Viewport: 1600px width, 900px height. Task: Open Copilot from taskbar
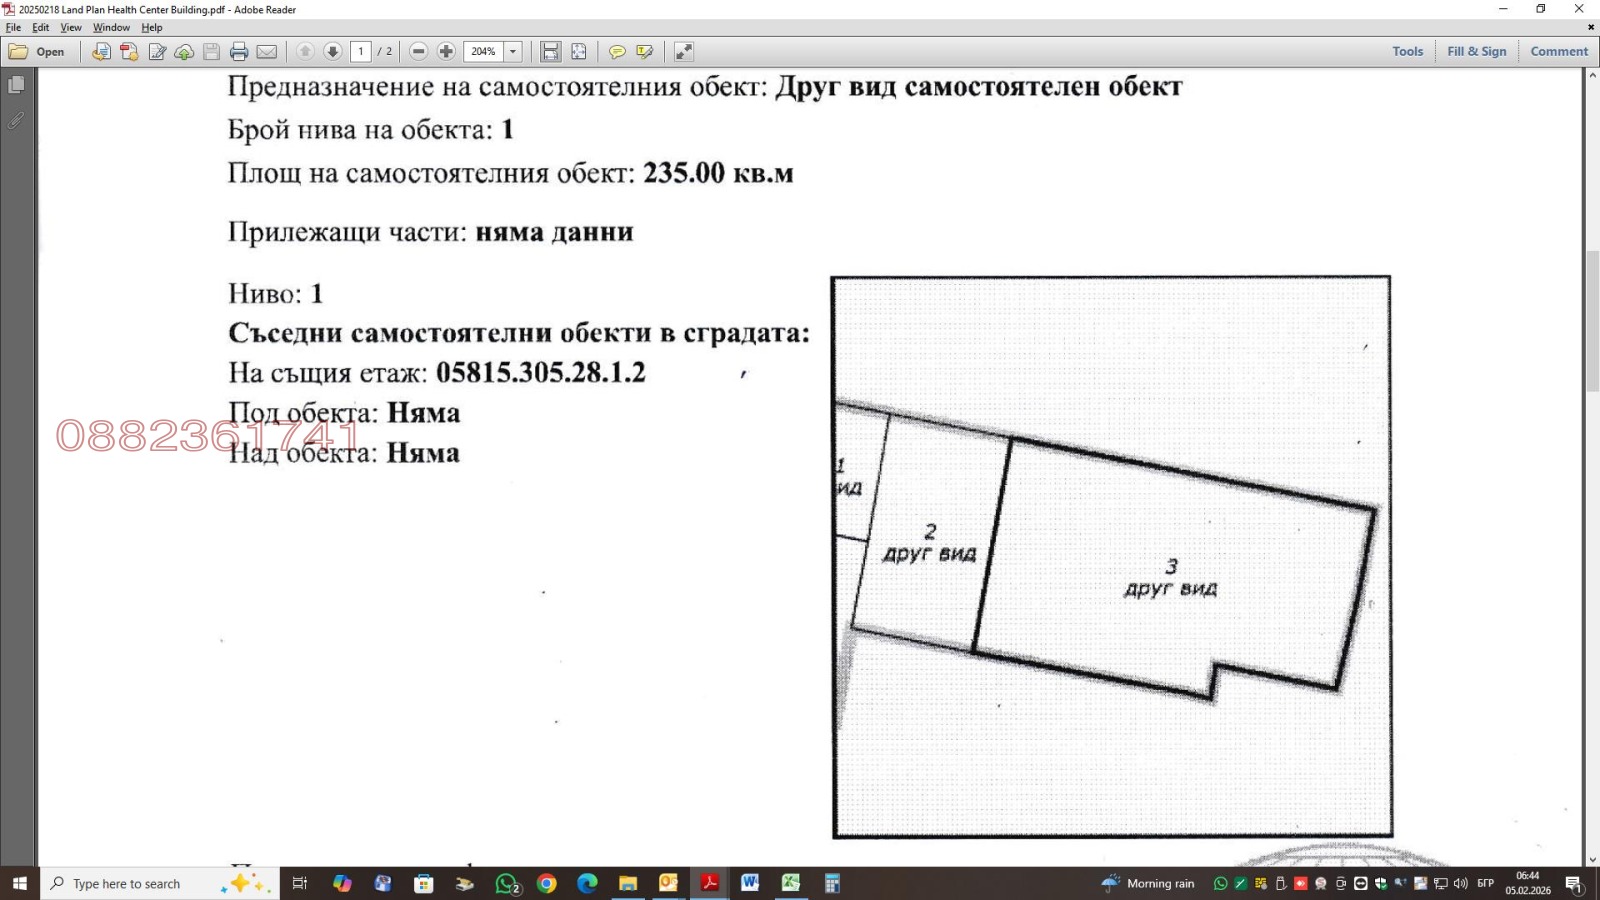pos(342,883)
